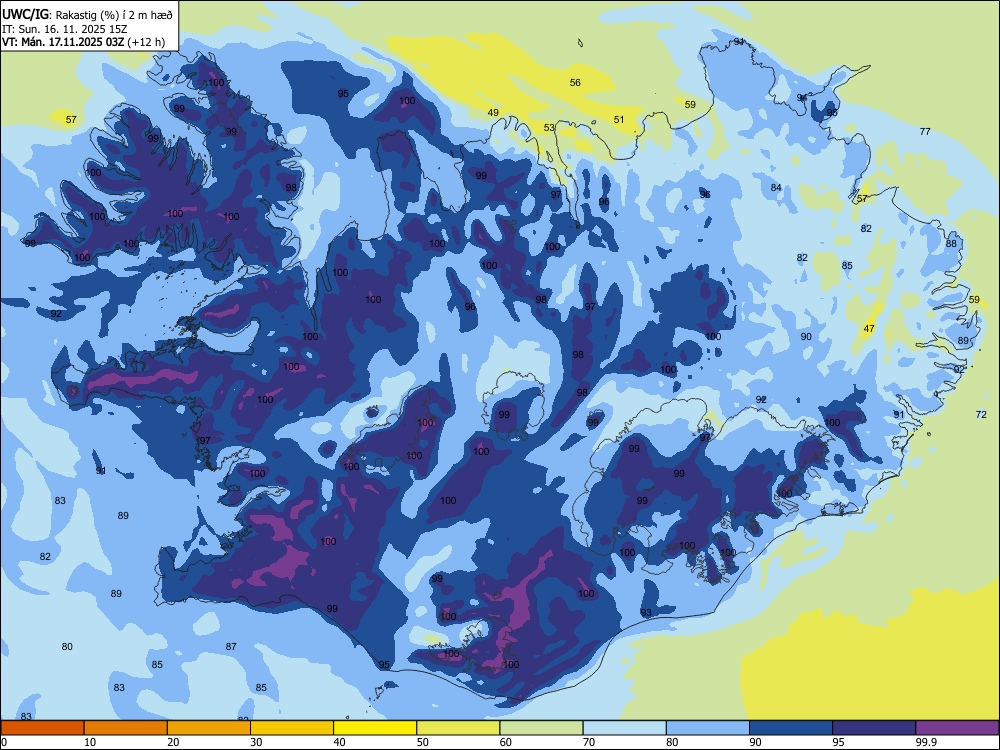Click the humidity value '84' on the map
The width and height of the screenshot is (1000, 750).
(776, 188)
